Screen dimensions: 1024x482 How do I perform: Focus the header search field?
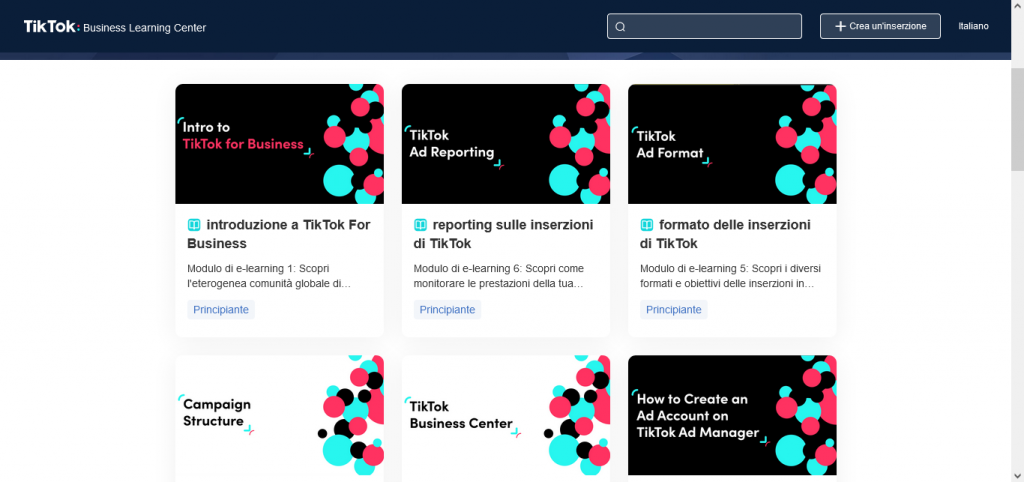tap(712, 26)
